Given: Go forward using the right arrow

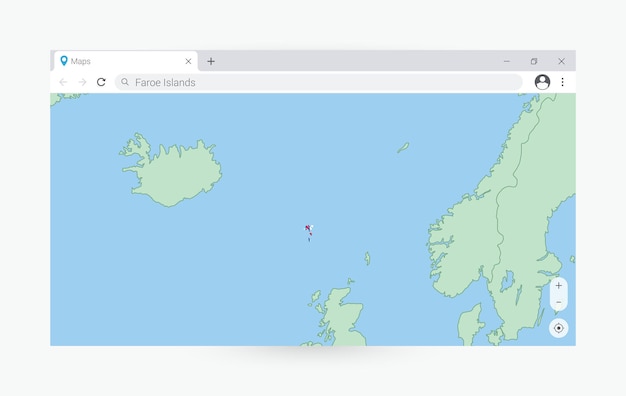Looking at the screenshot, I should tap(82, 82).
